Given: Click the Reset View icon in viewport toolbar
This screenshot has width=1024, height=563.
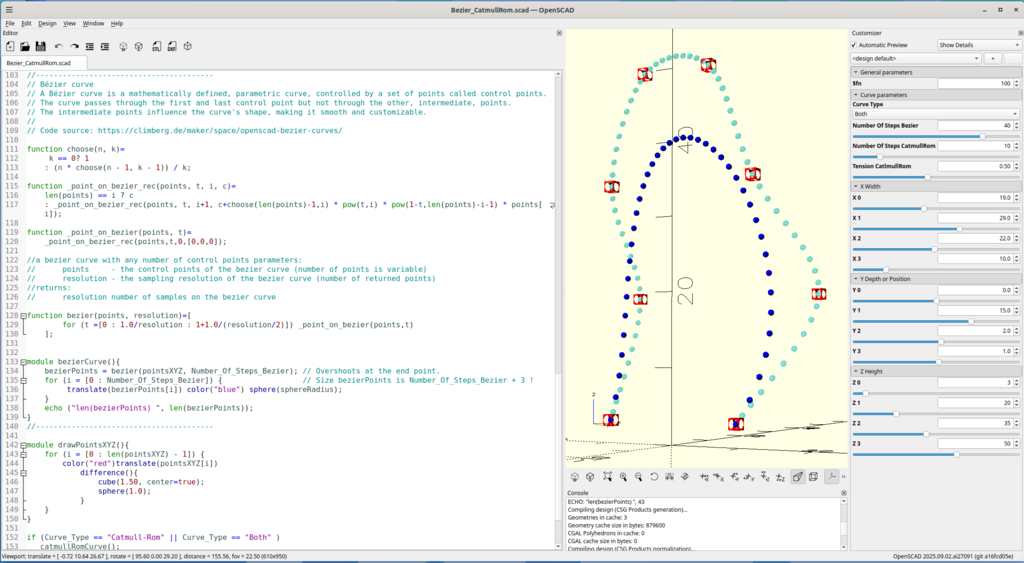Looking at the screenshot, I should tap(654, 477).
